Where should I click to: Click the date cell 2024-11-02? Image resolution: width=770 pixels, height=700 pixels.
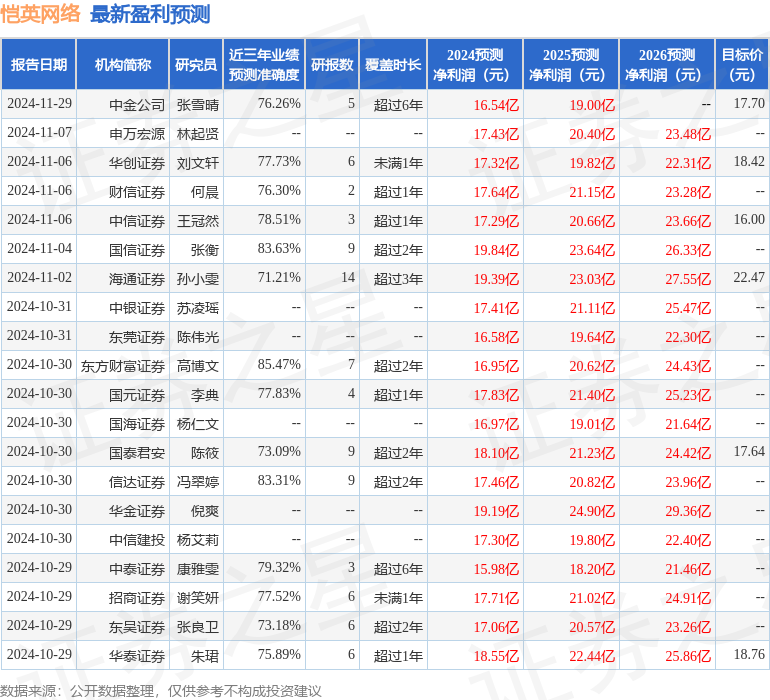(39, 278)
